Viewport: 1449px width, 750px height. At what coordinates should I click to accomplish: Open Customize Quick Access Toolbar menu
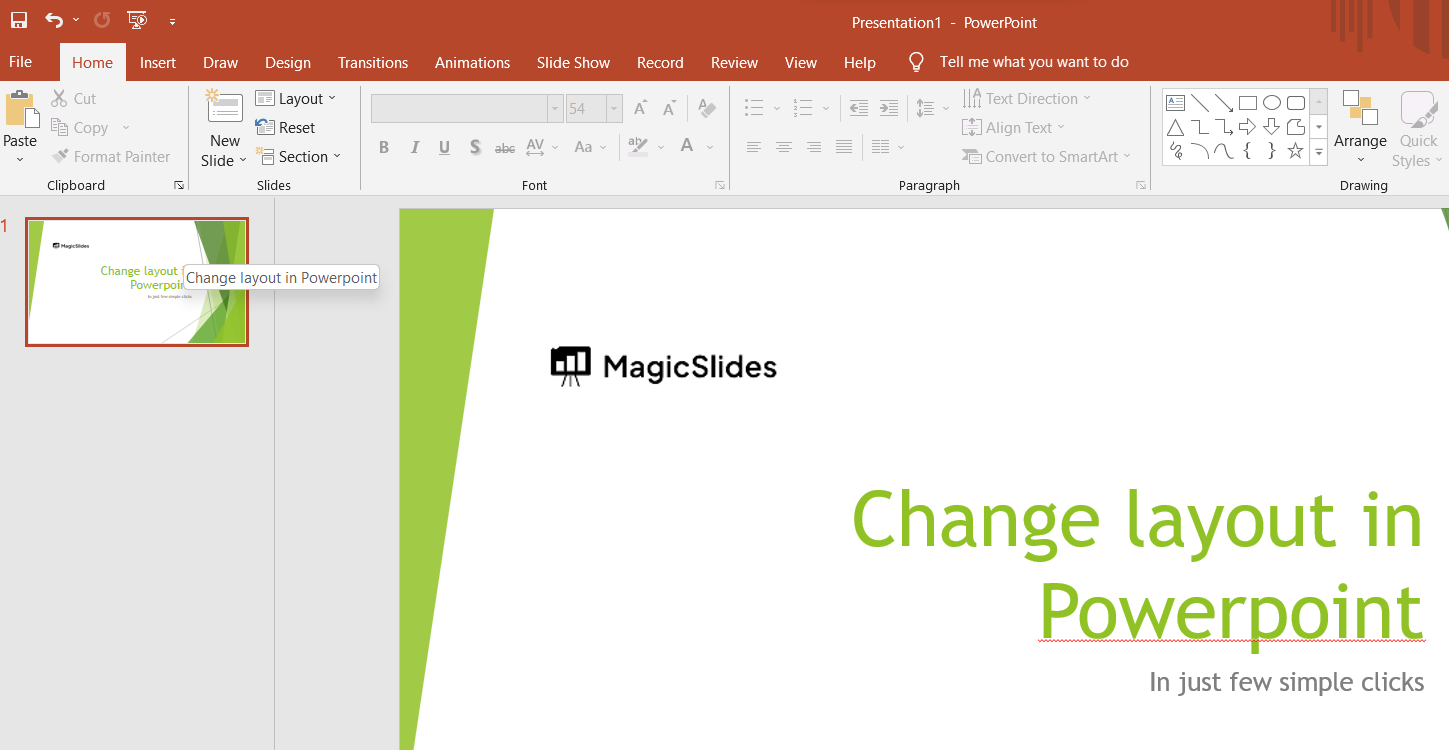tap(172, 21)
